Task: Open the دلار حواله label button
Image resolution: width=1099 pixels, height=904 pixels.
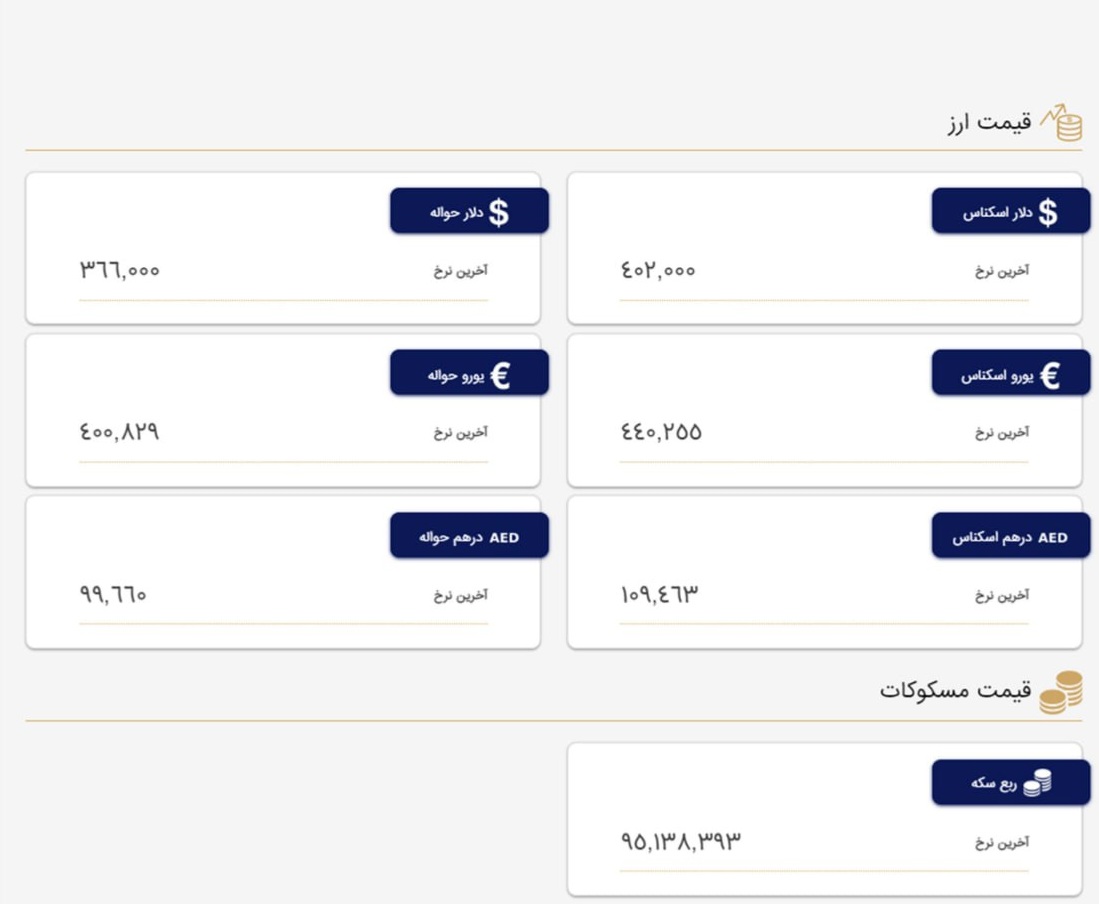Action: (x=469, y=211)
